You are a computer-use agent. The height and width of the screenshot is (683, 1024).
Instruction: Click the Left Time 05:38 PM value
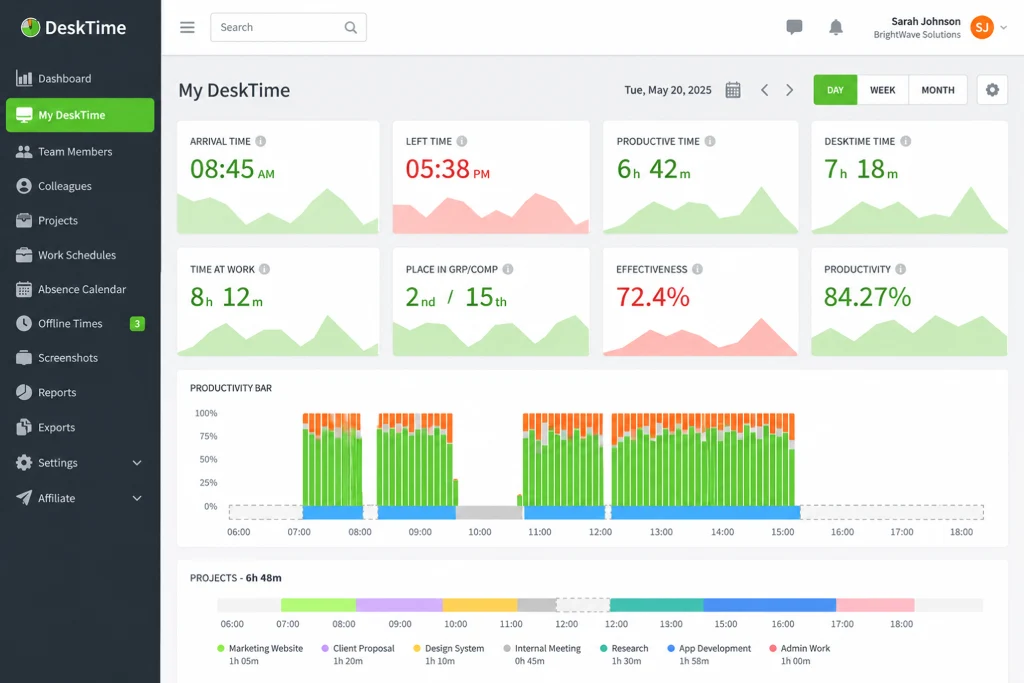(447, 169)
